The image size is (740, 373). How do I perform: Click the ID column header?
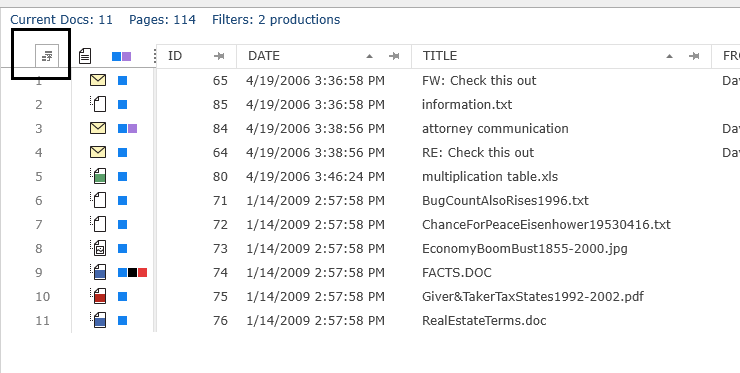click(175, 56)
